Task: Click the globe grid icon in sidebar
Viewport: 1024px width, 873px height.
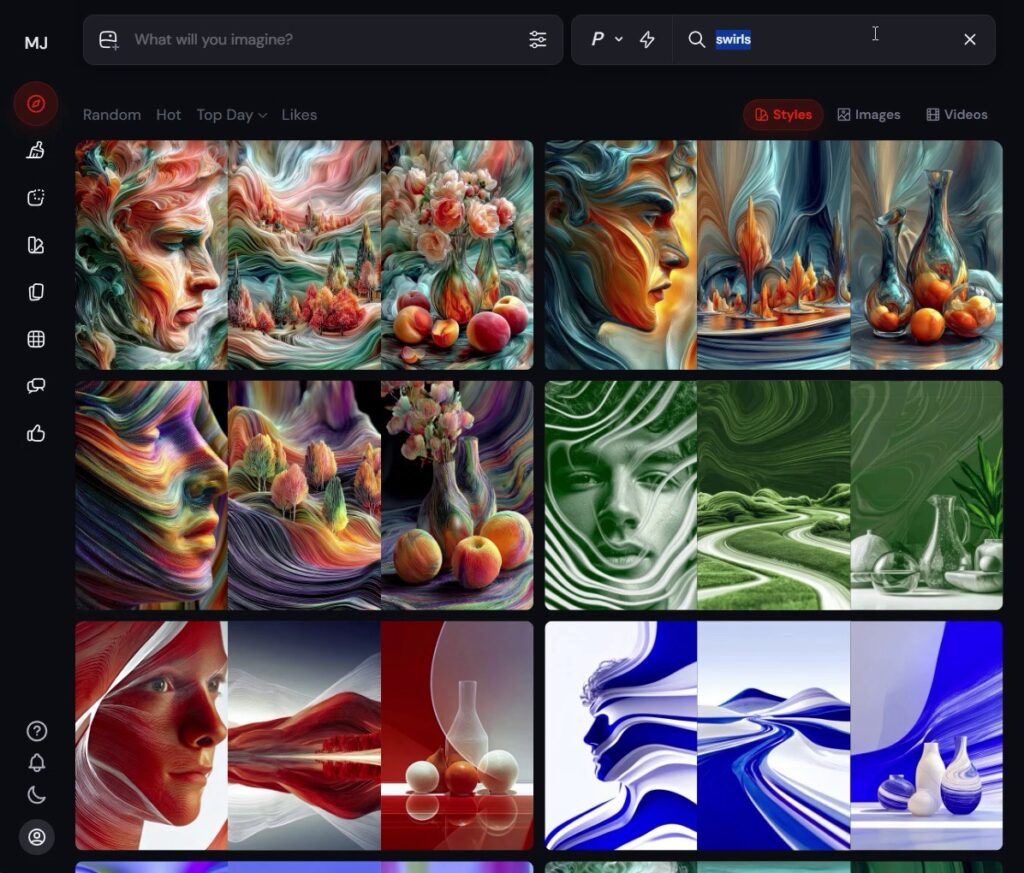Action: [x=36, y=339]
